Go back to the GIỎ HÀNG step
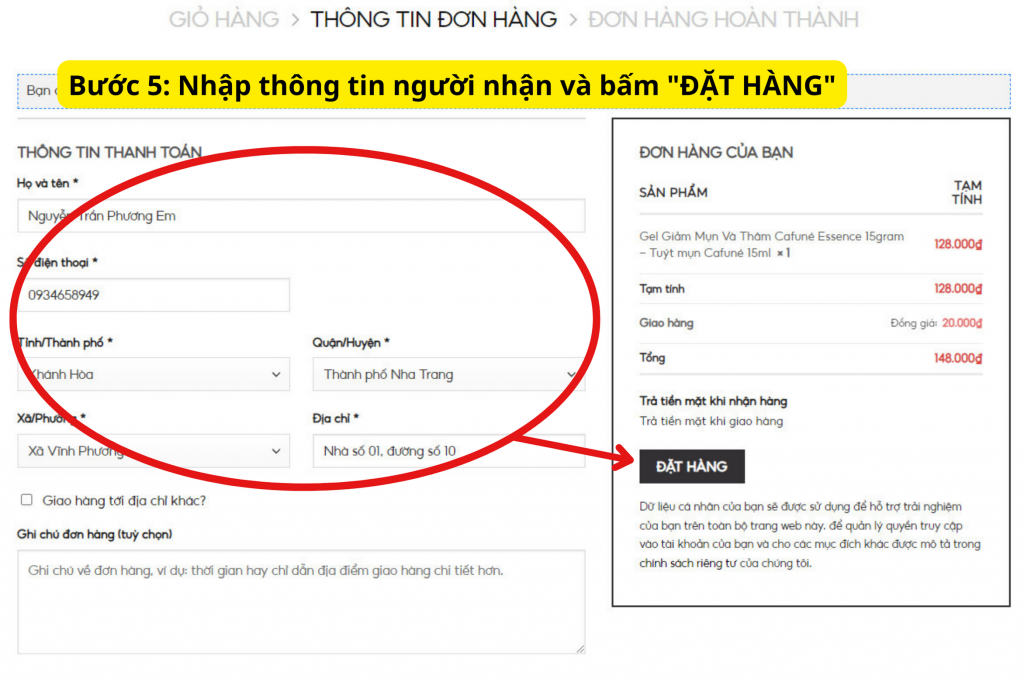 pos(221,19)
